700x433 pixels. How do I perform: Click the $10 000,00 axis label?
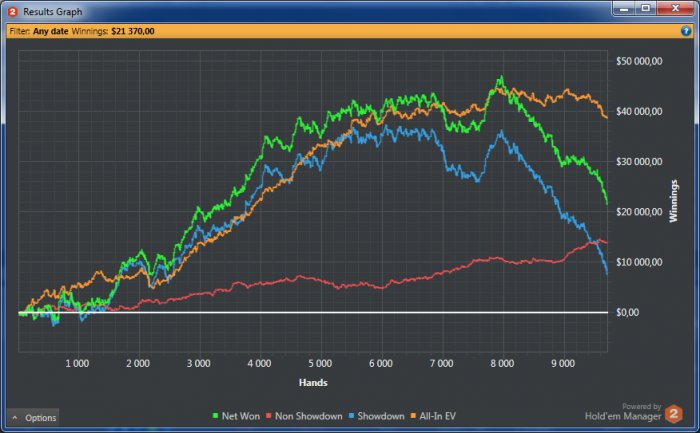[639, 262]
